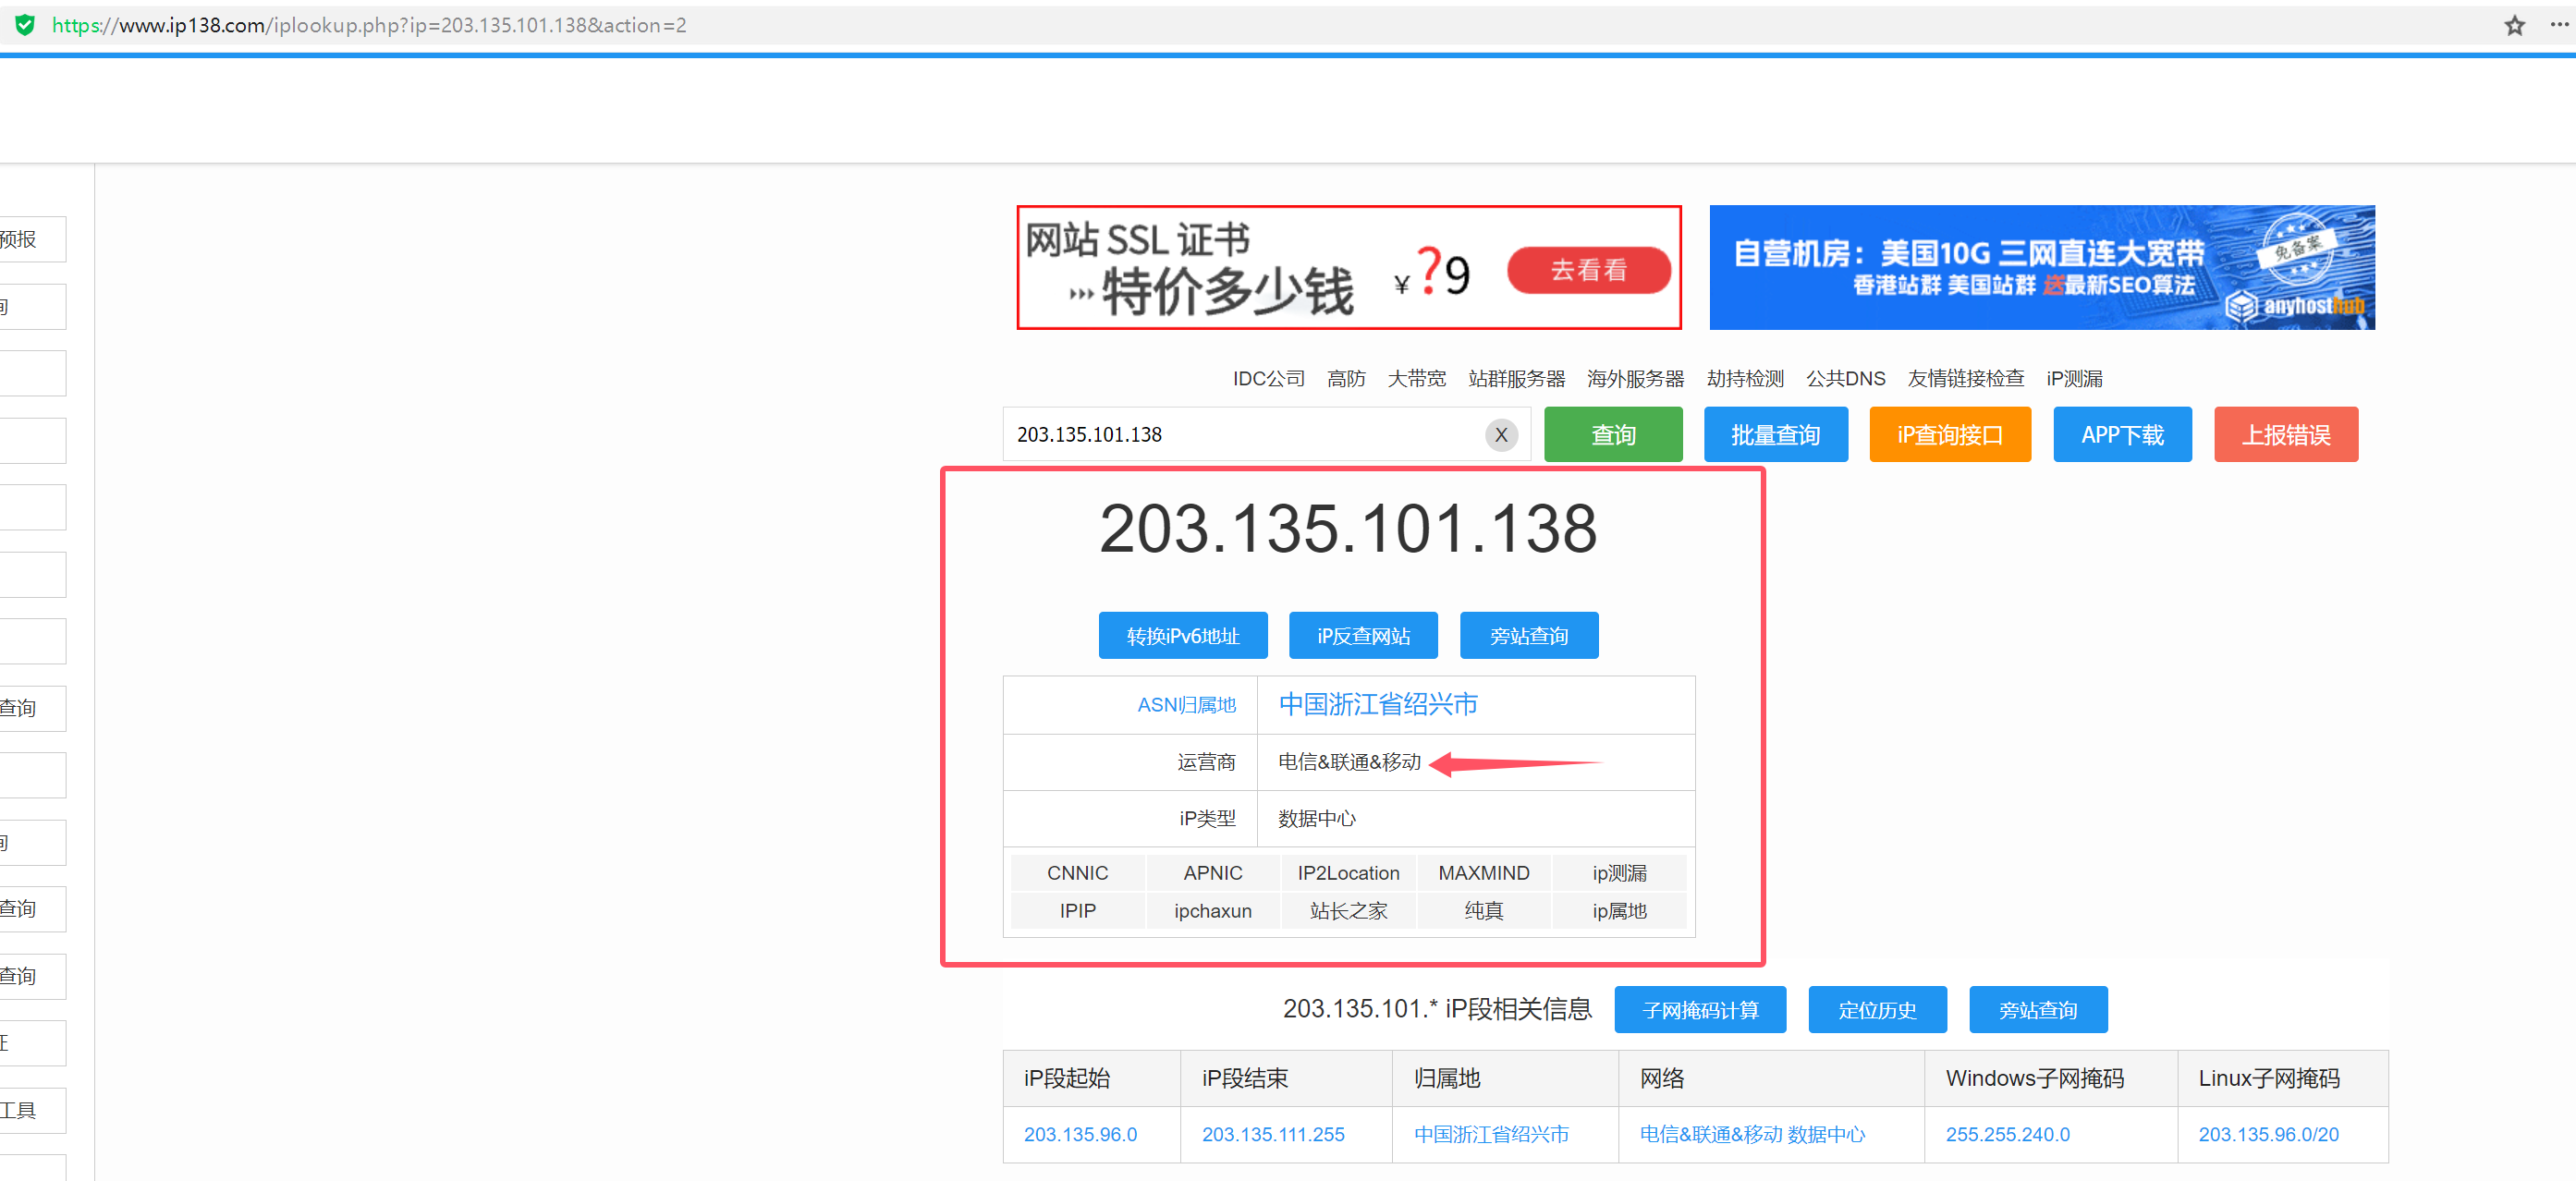2576x1181 pixels.
Task: Click the APP下载 button
Action: 2121,434
